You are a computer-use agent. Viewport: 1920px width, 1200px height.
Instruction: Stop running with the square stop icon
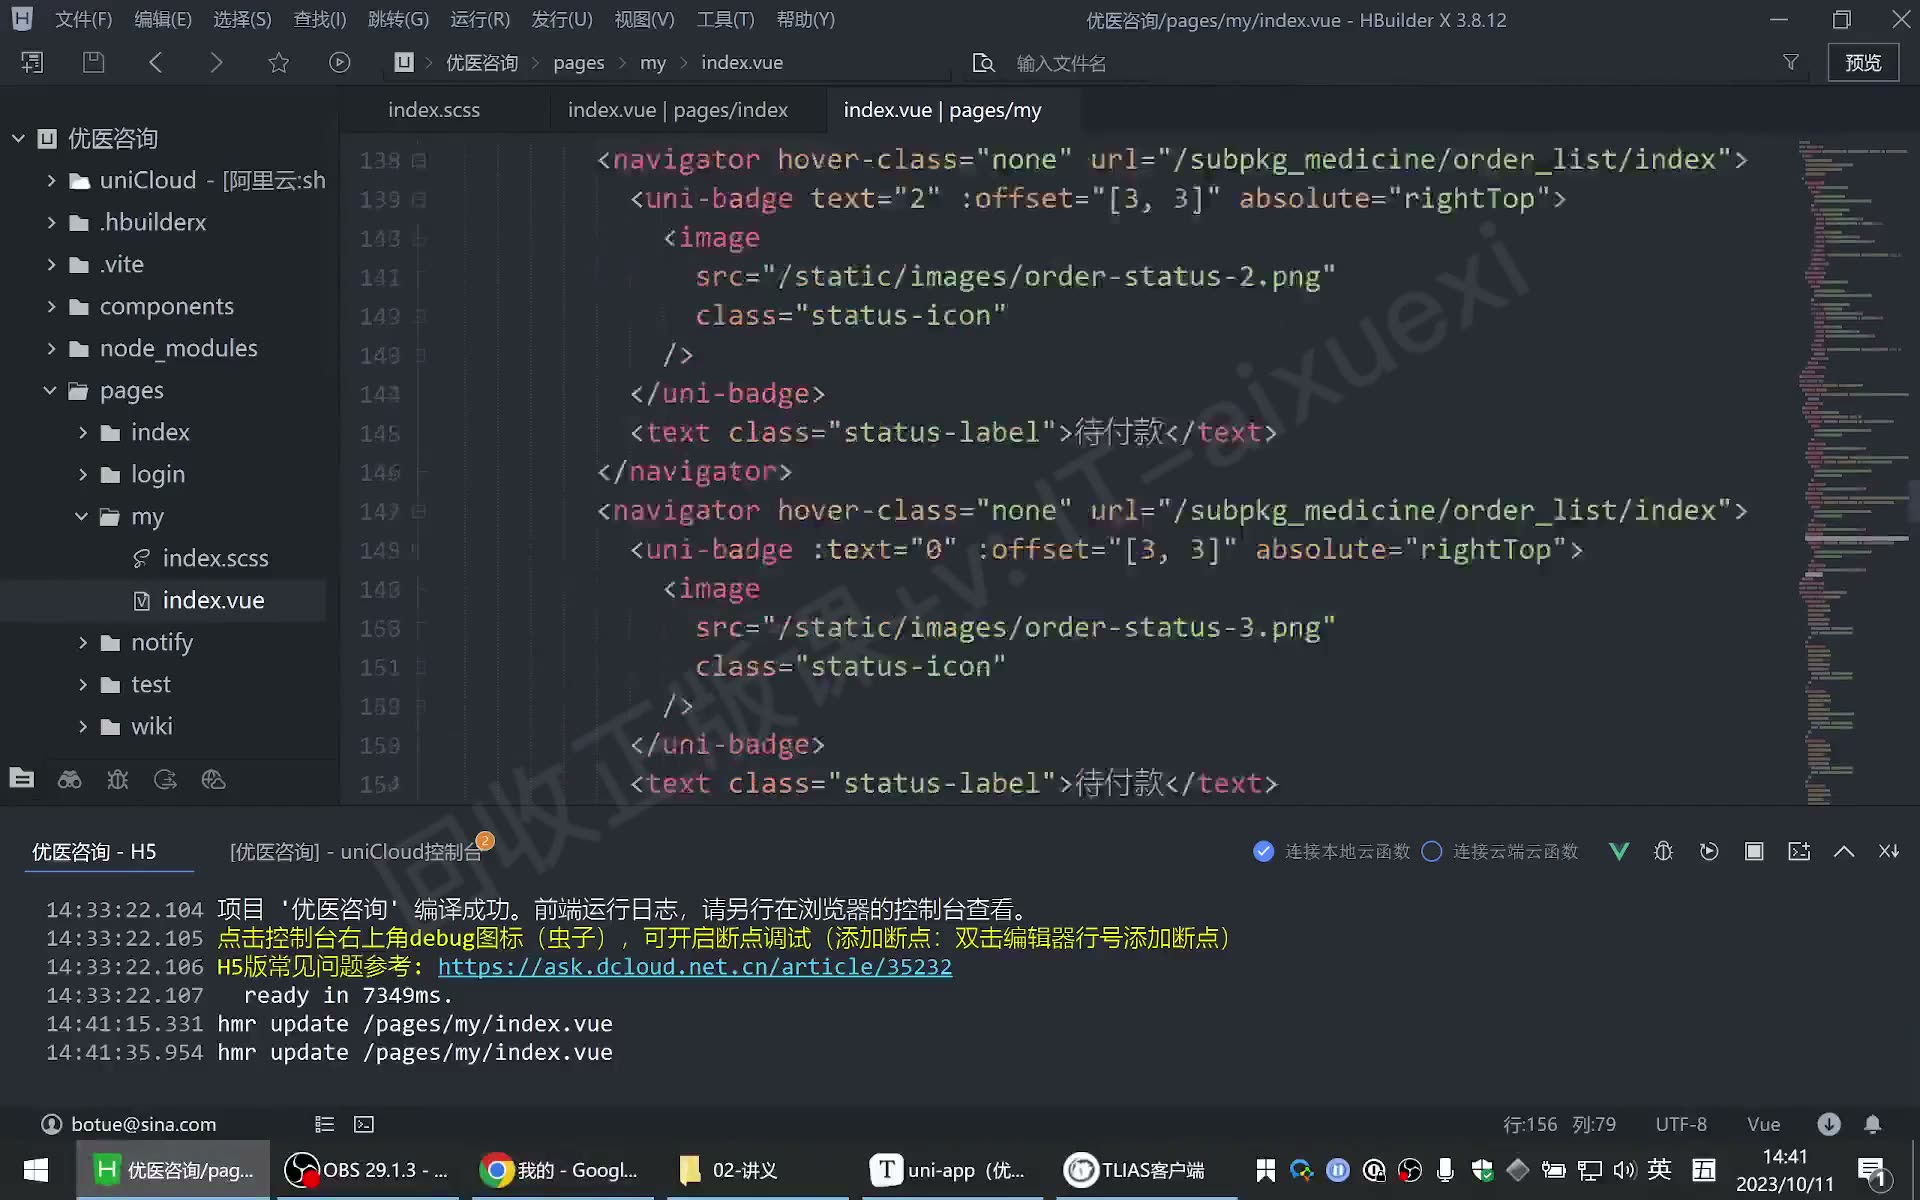coord(1754,851)
